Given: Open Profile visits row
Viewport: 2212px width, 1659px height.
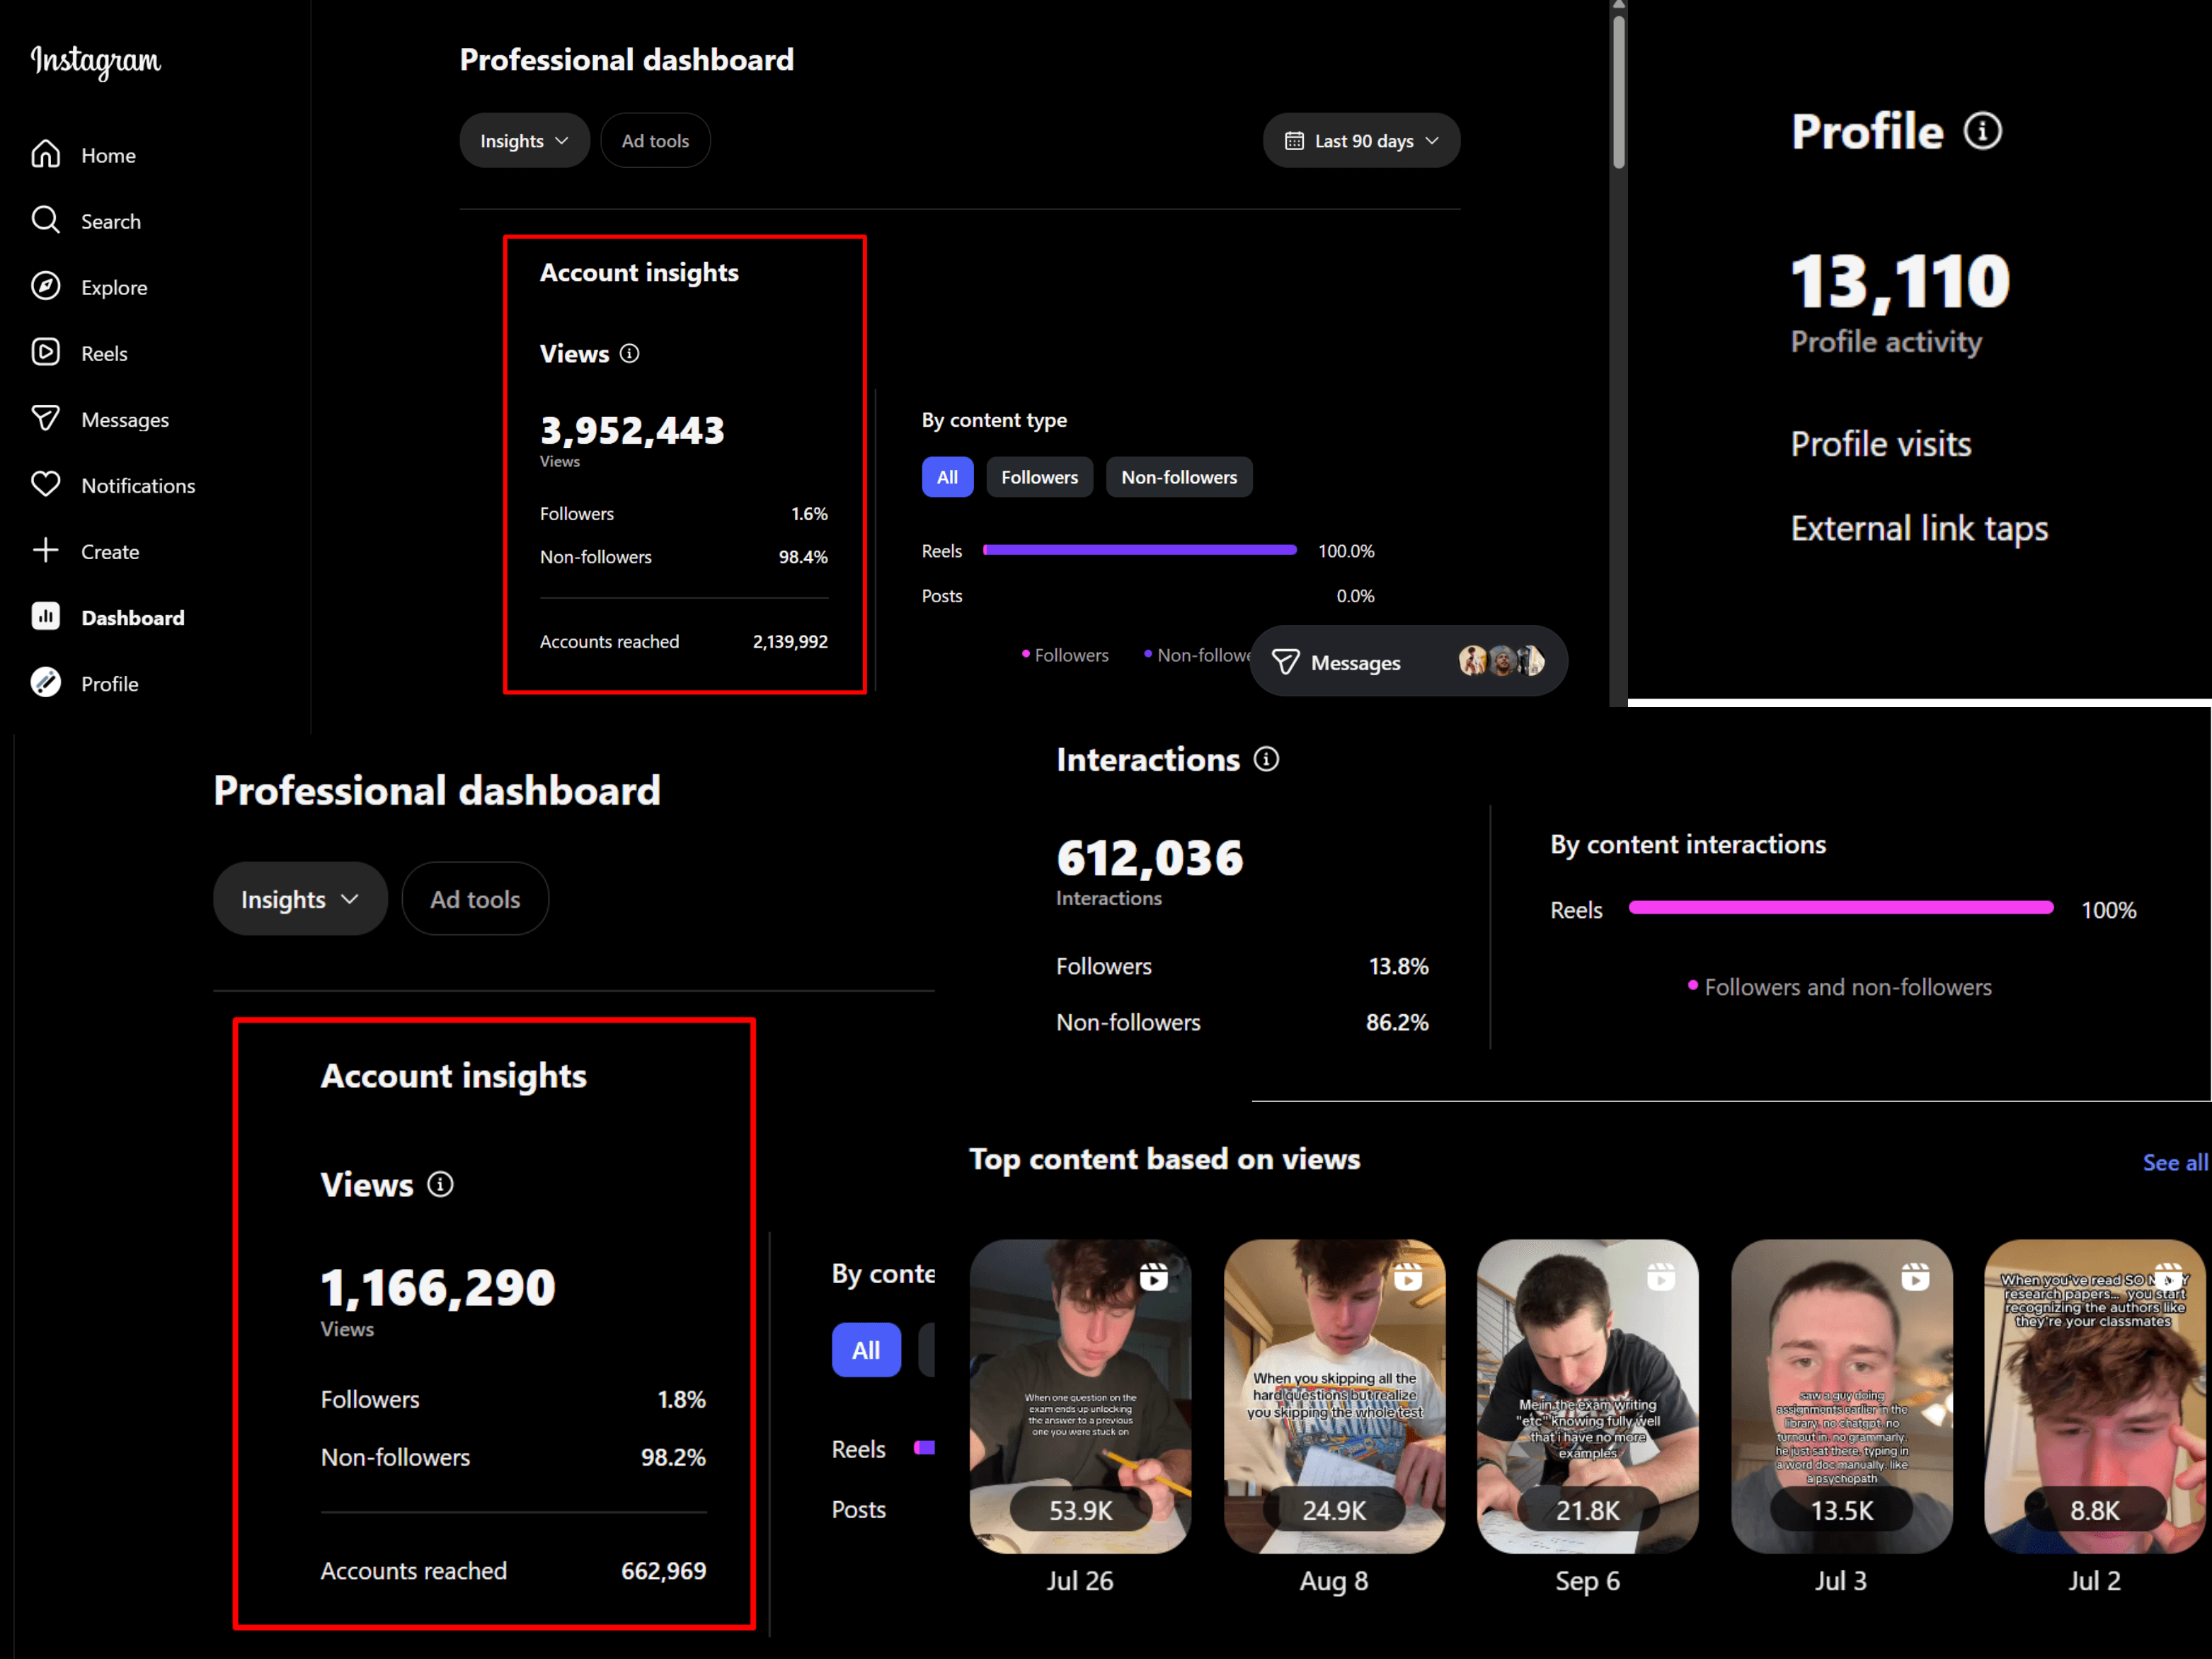Looking at the screenshot, I should pyautogui.click(x=1880, y=444).
